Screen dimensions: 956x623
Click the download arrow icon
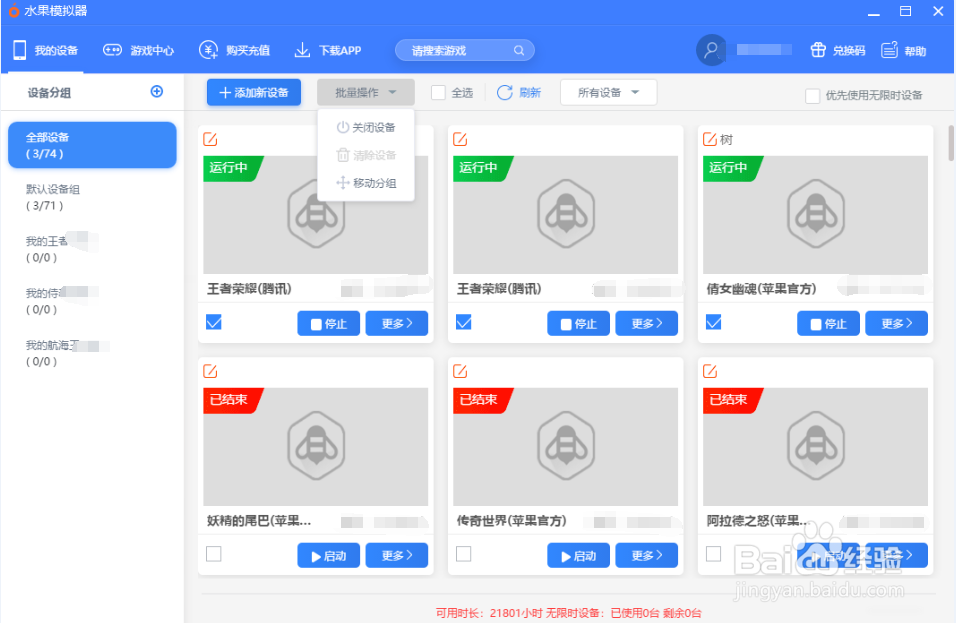302,50
